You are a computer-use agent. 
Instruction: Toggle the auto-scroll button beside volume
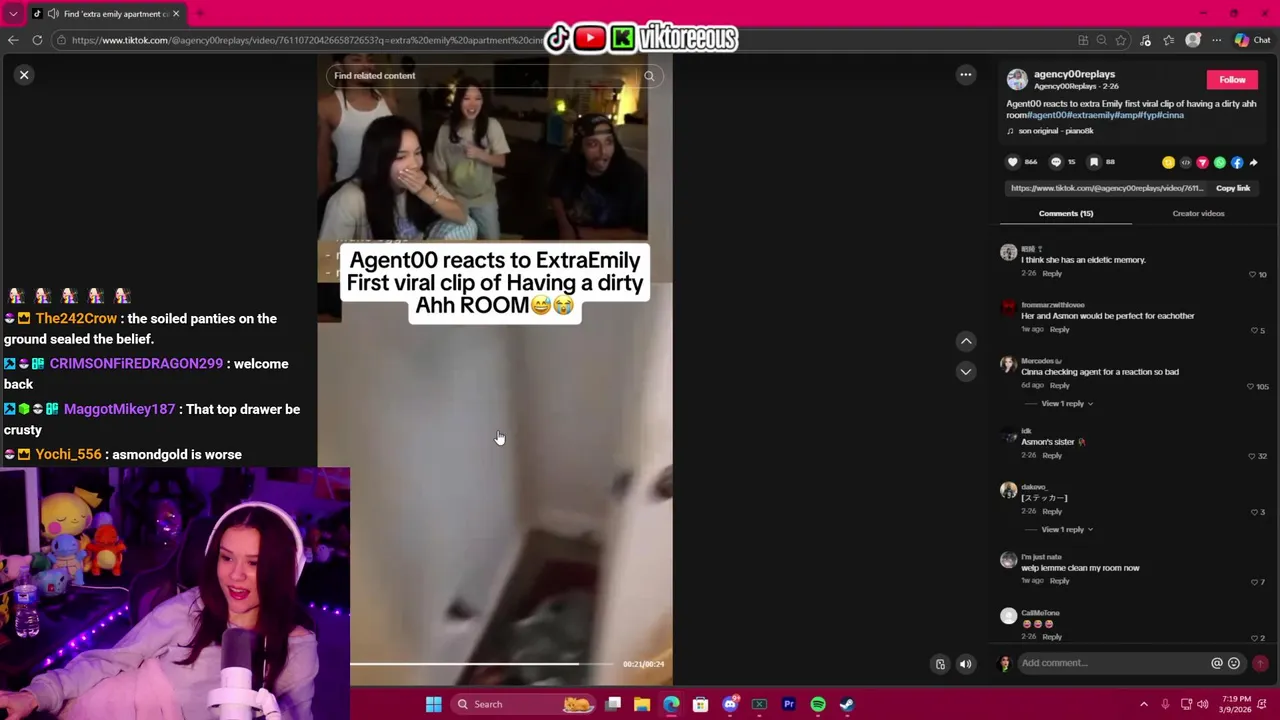(x=940, y=664)
